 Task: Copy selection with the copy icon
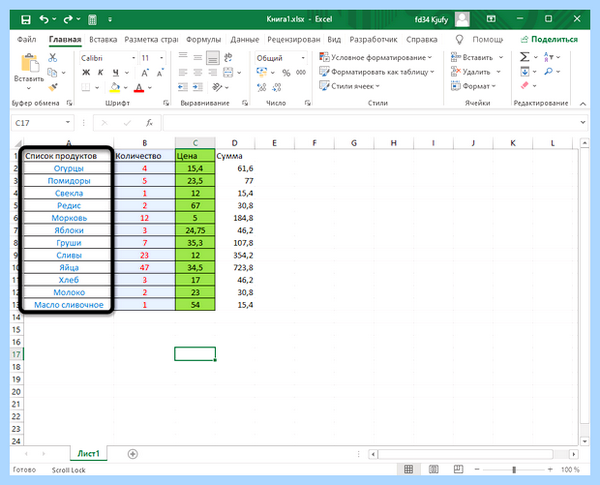pos(52,72)
